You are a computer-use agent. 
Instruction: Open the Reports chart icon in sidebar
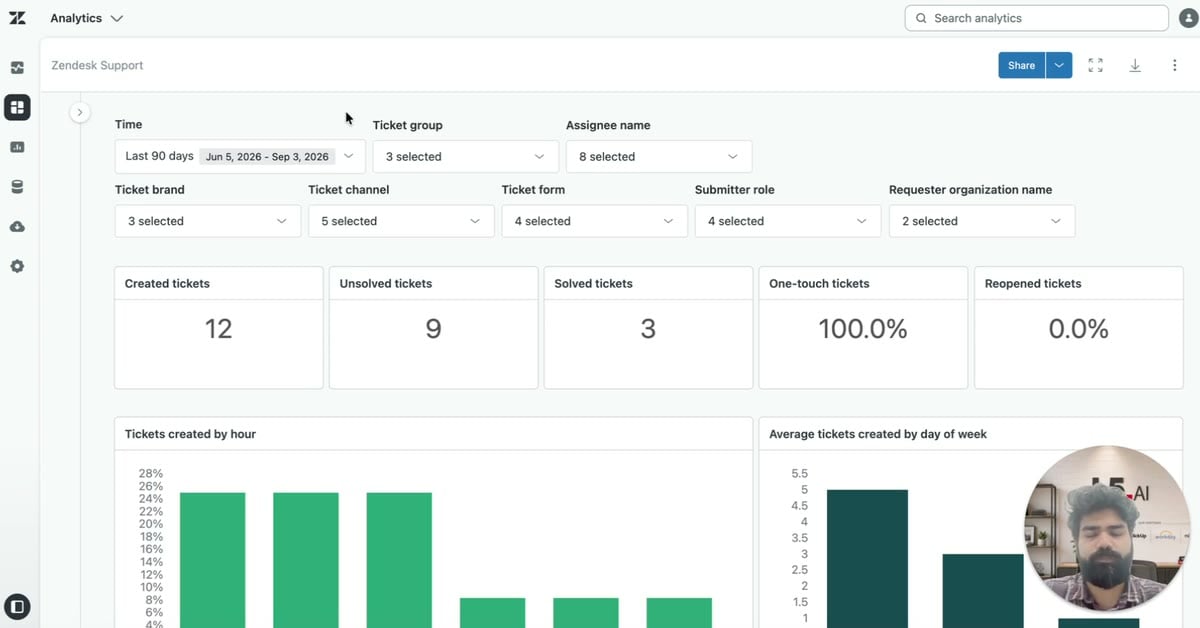point(17,147)
